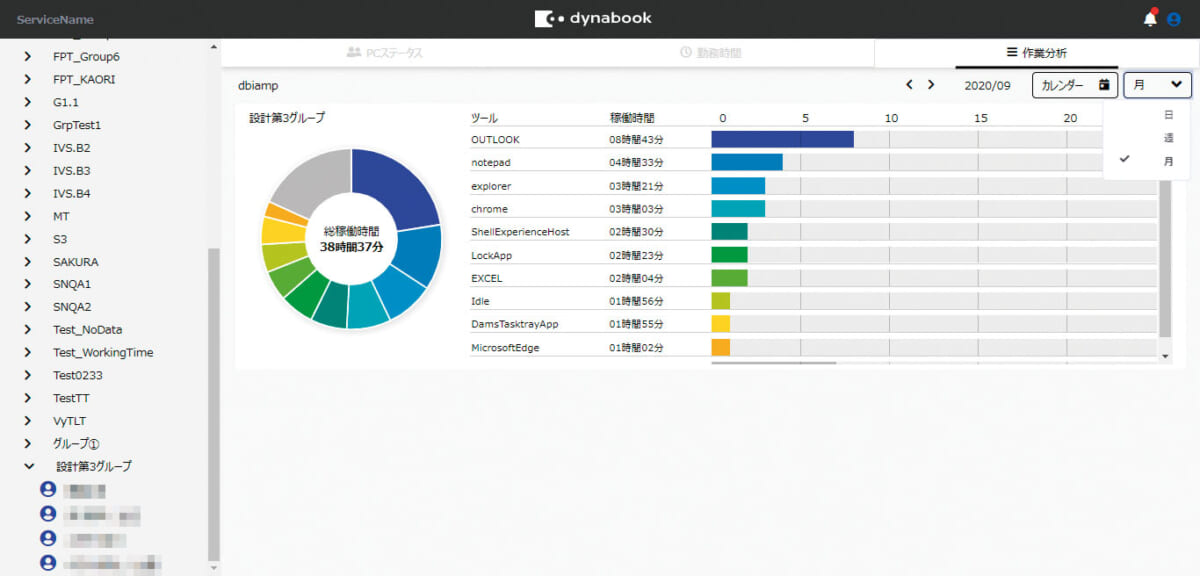Select the third user avatar in the group

(x=47, y=538)
